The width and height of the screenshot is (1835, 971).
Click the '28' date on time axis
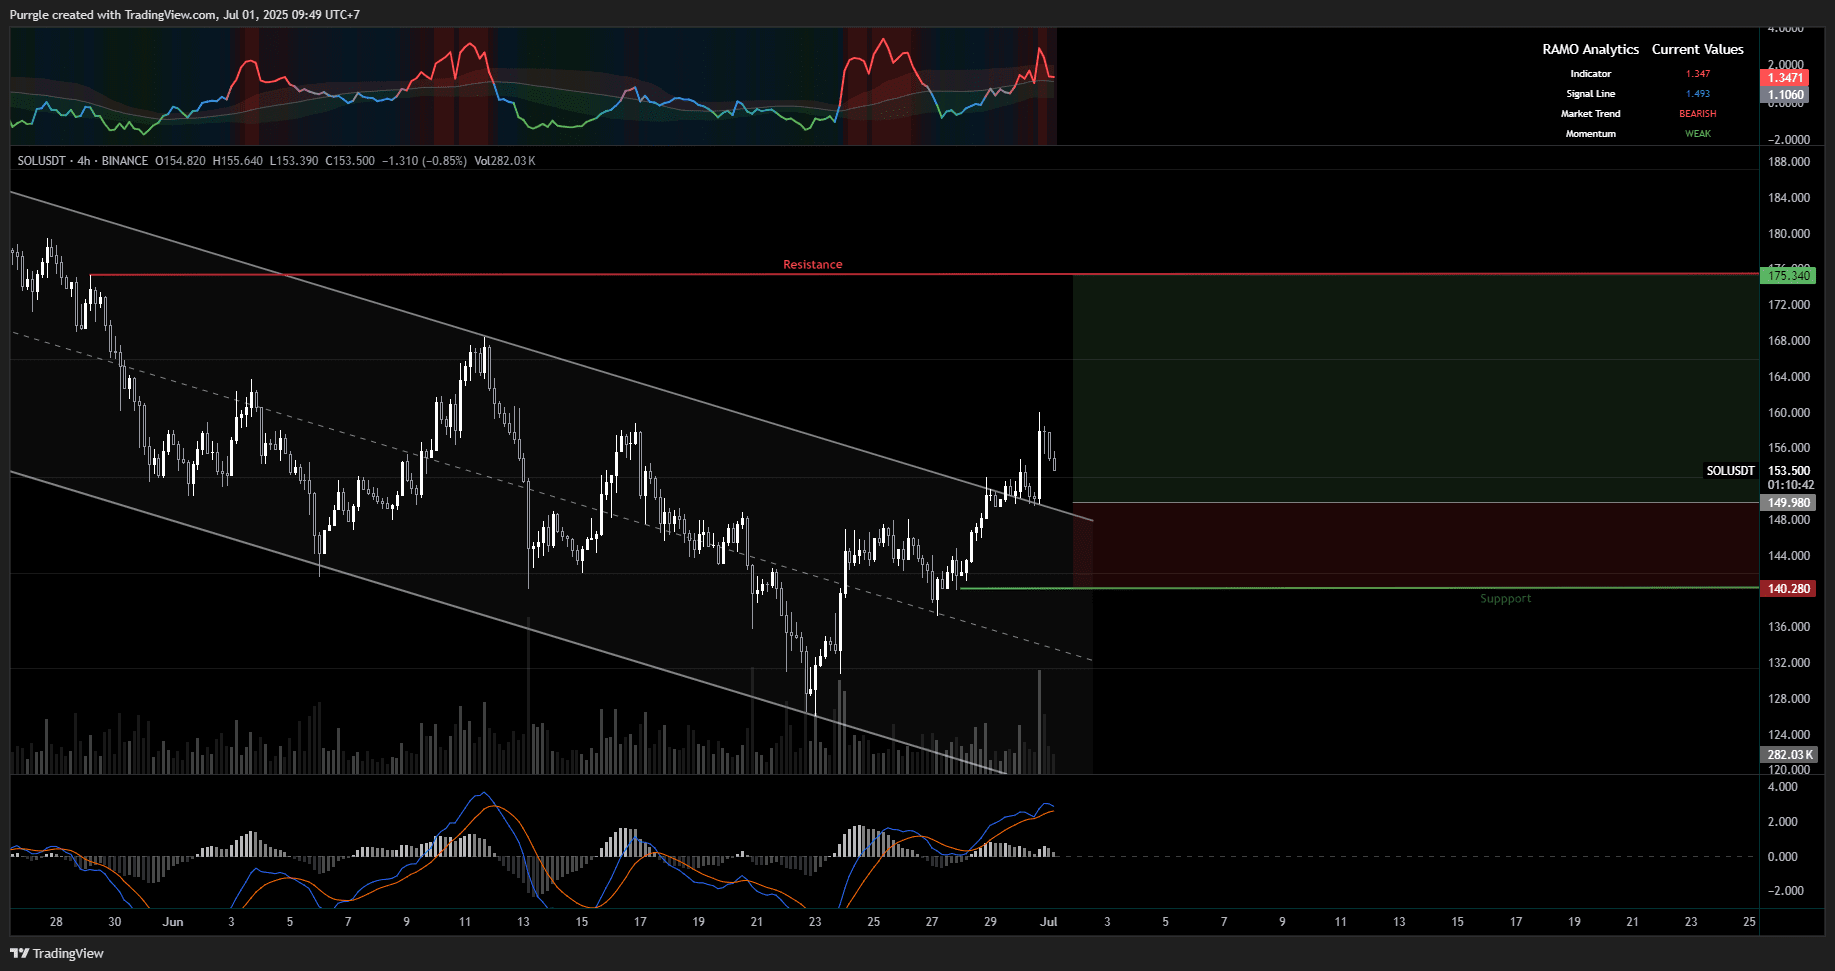click(x=56, y=922)
